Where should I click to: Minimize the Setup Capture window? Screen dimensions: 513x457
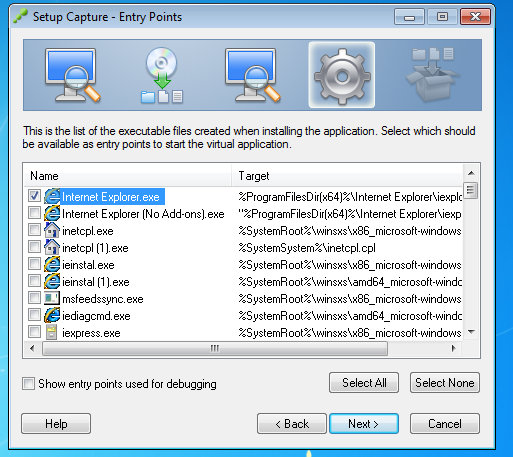pyautogui.click(x=409, y=17)
